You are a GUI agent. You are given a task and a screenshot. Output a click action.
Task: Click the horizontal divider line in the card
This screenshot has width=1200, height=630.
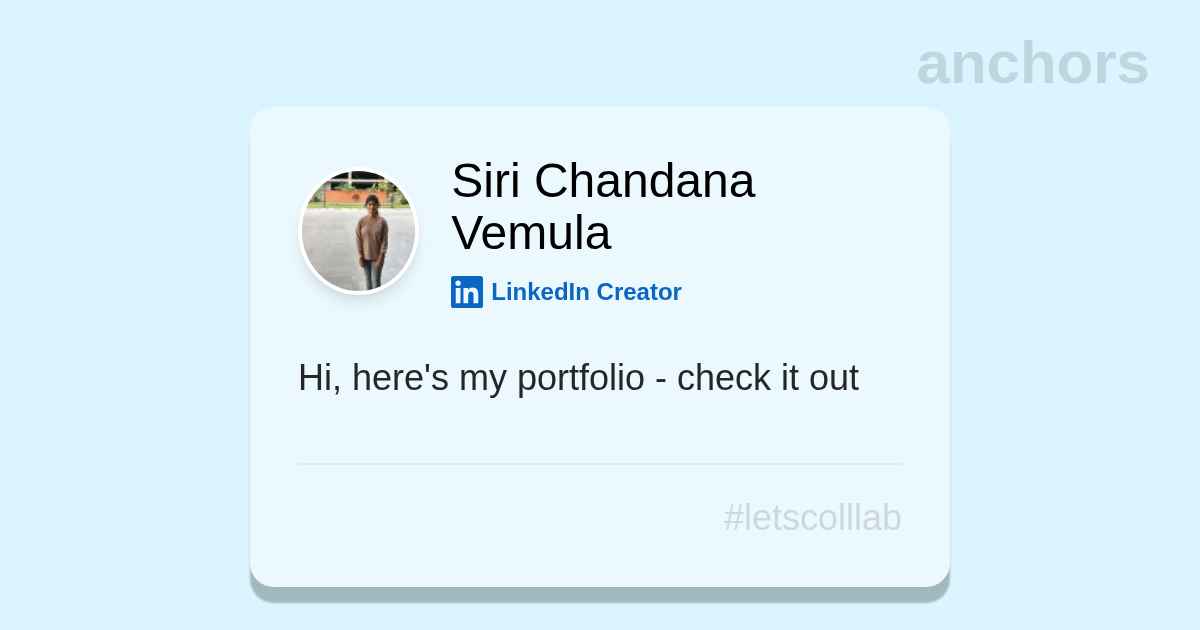click(x=600, y=464)
